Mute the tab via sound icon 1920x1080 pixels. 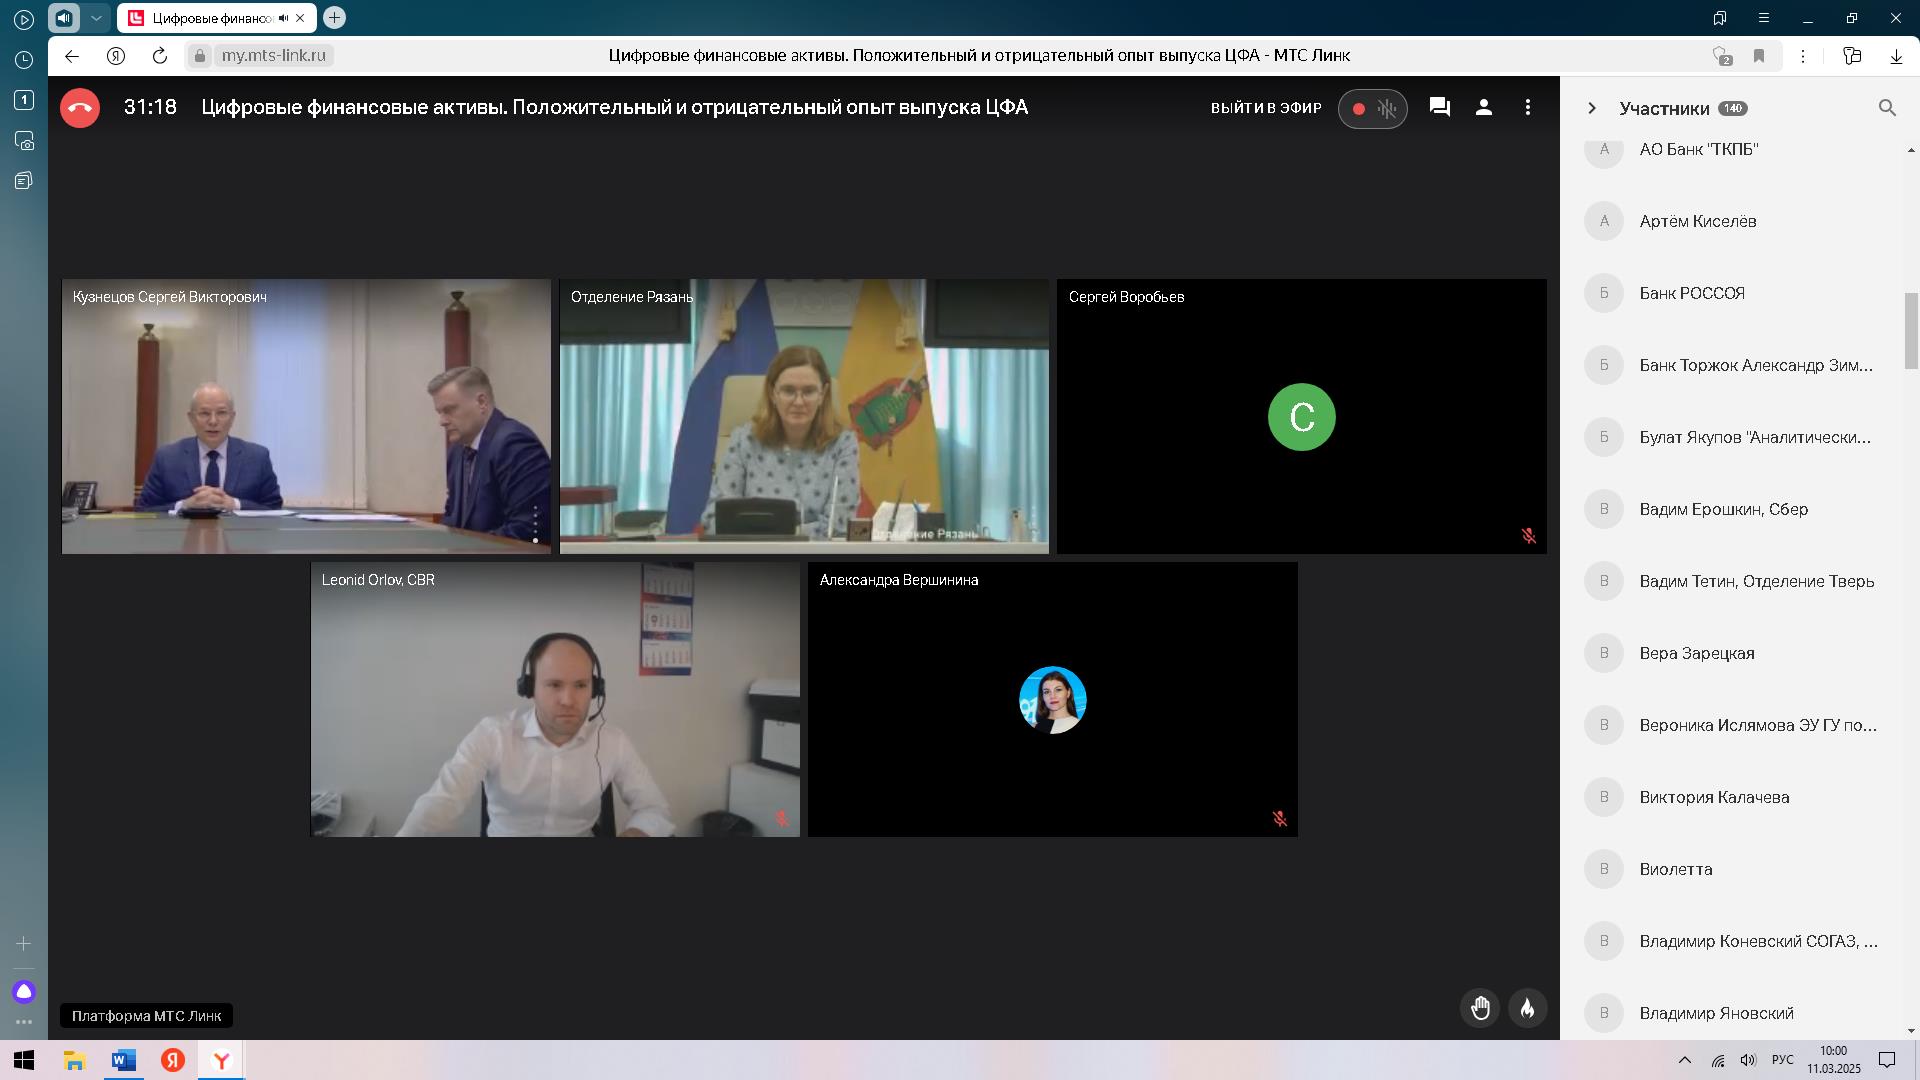[284, 18]
